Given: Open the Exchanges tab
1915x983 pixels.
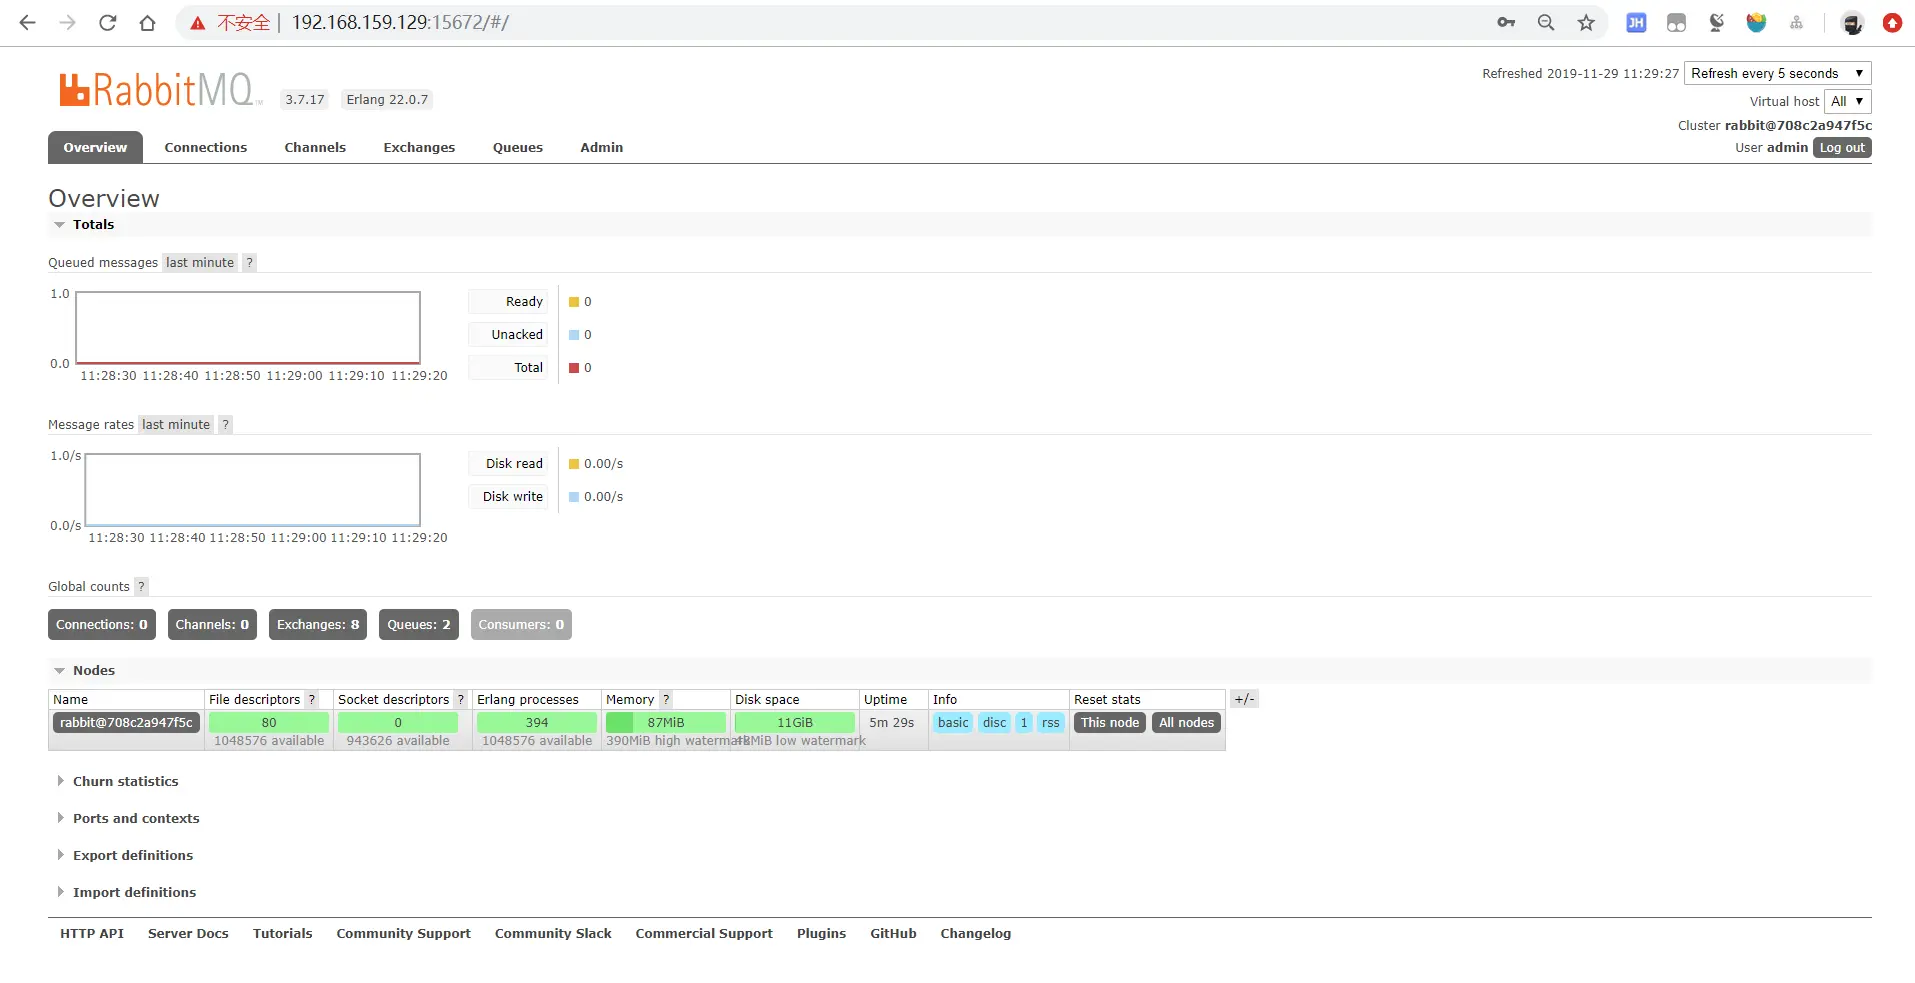Looking at the screenshot, I should click(x=419, y=147).
